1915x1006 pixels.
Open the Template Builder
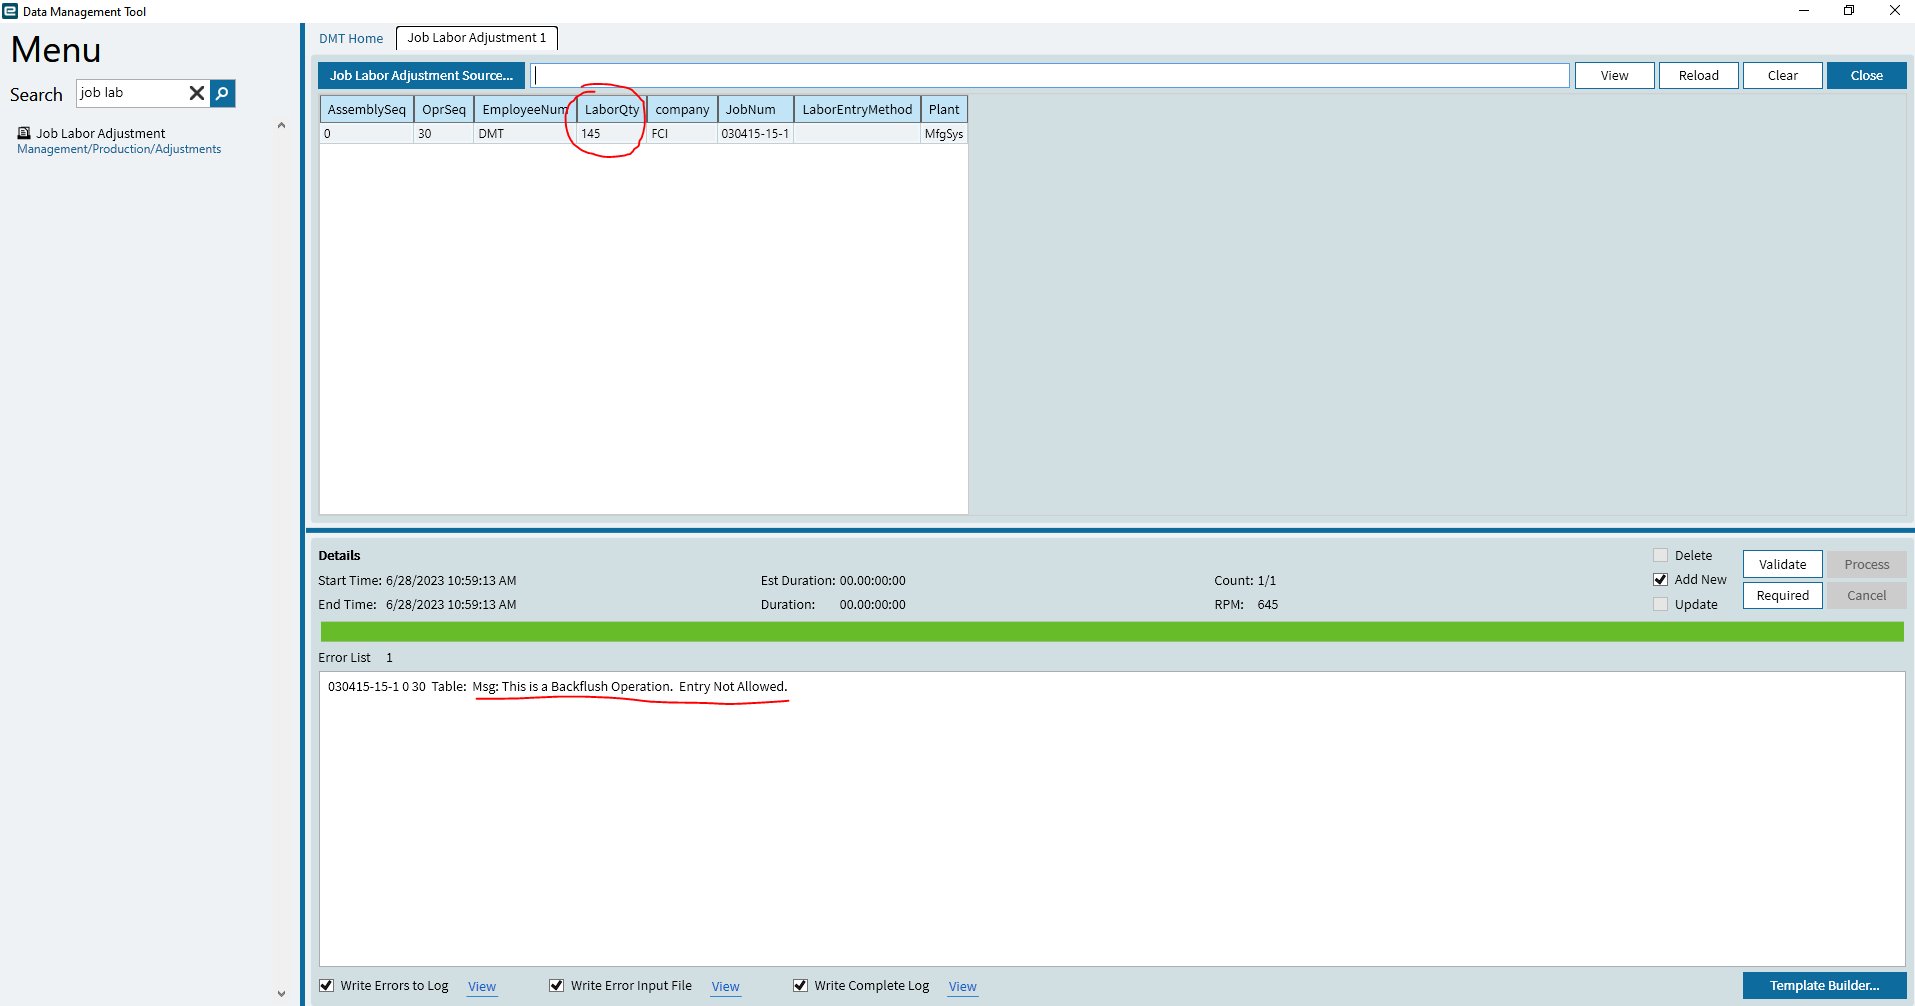1824,985
